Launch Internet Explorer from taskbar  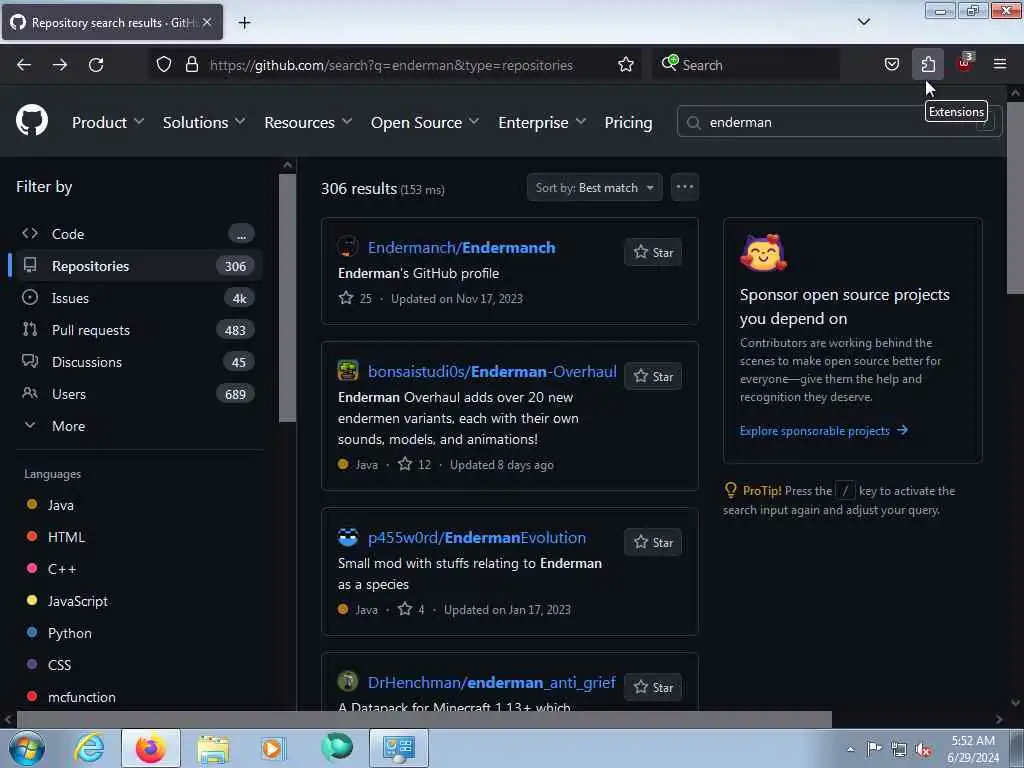(89, 748)
